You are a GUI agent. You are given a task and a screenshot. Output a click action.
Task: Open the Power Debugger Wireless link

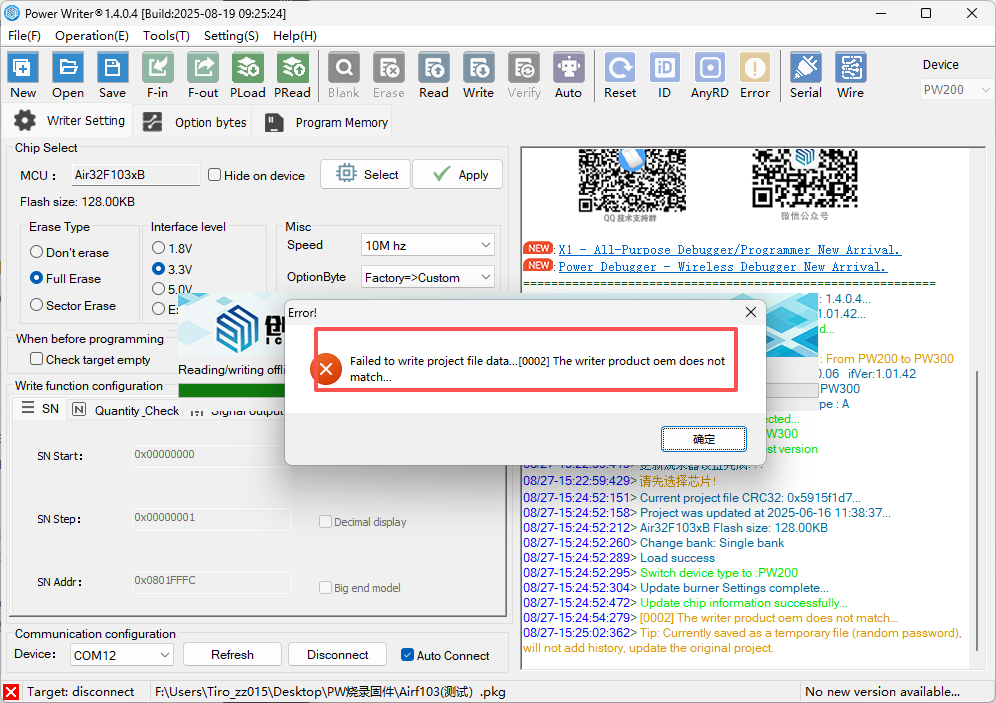pyautogui.click(x=722, y=267)
